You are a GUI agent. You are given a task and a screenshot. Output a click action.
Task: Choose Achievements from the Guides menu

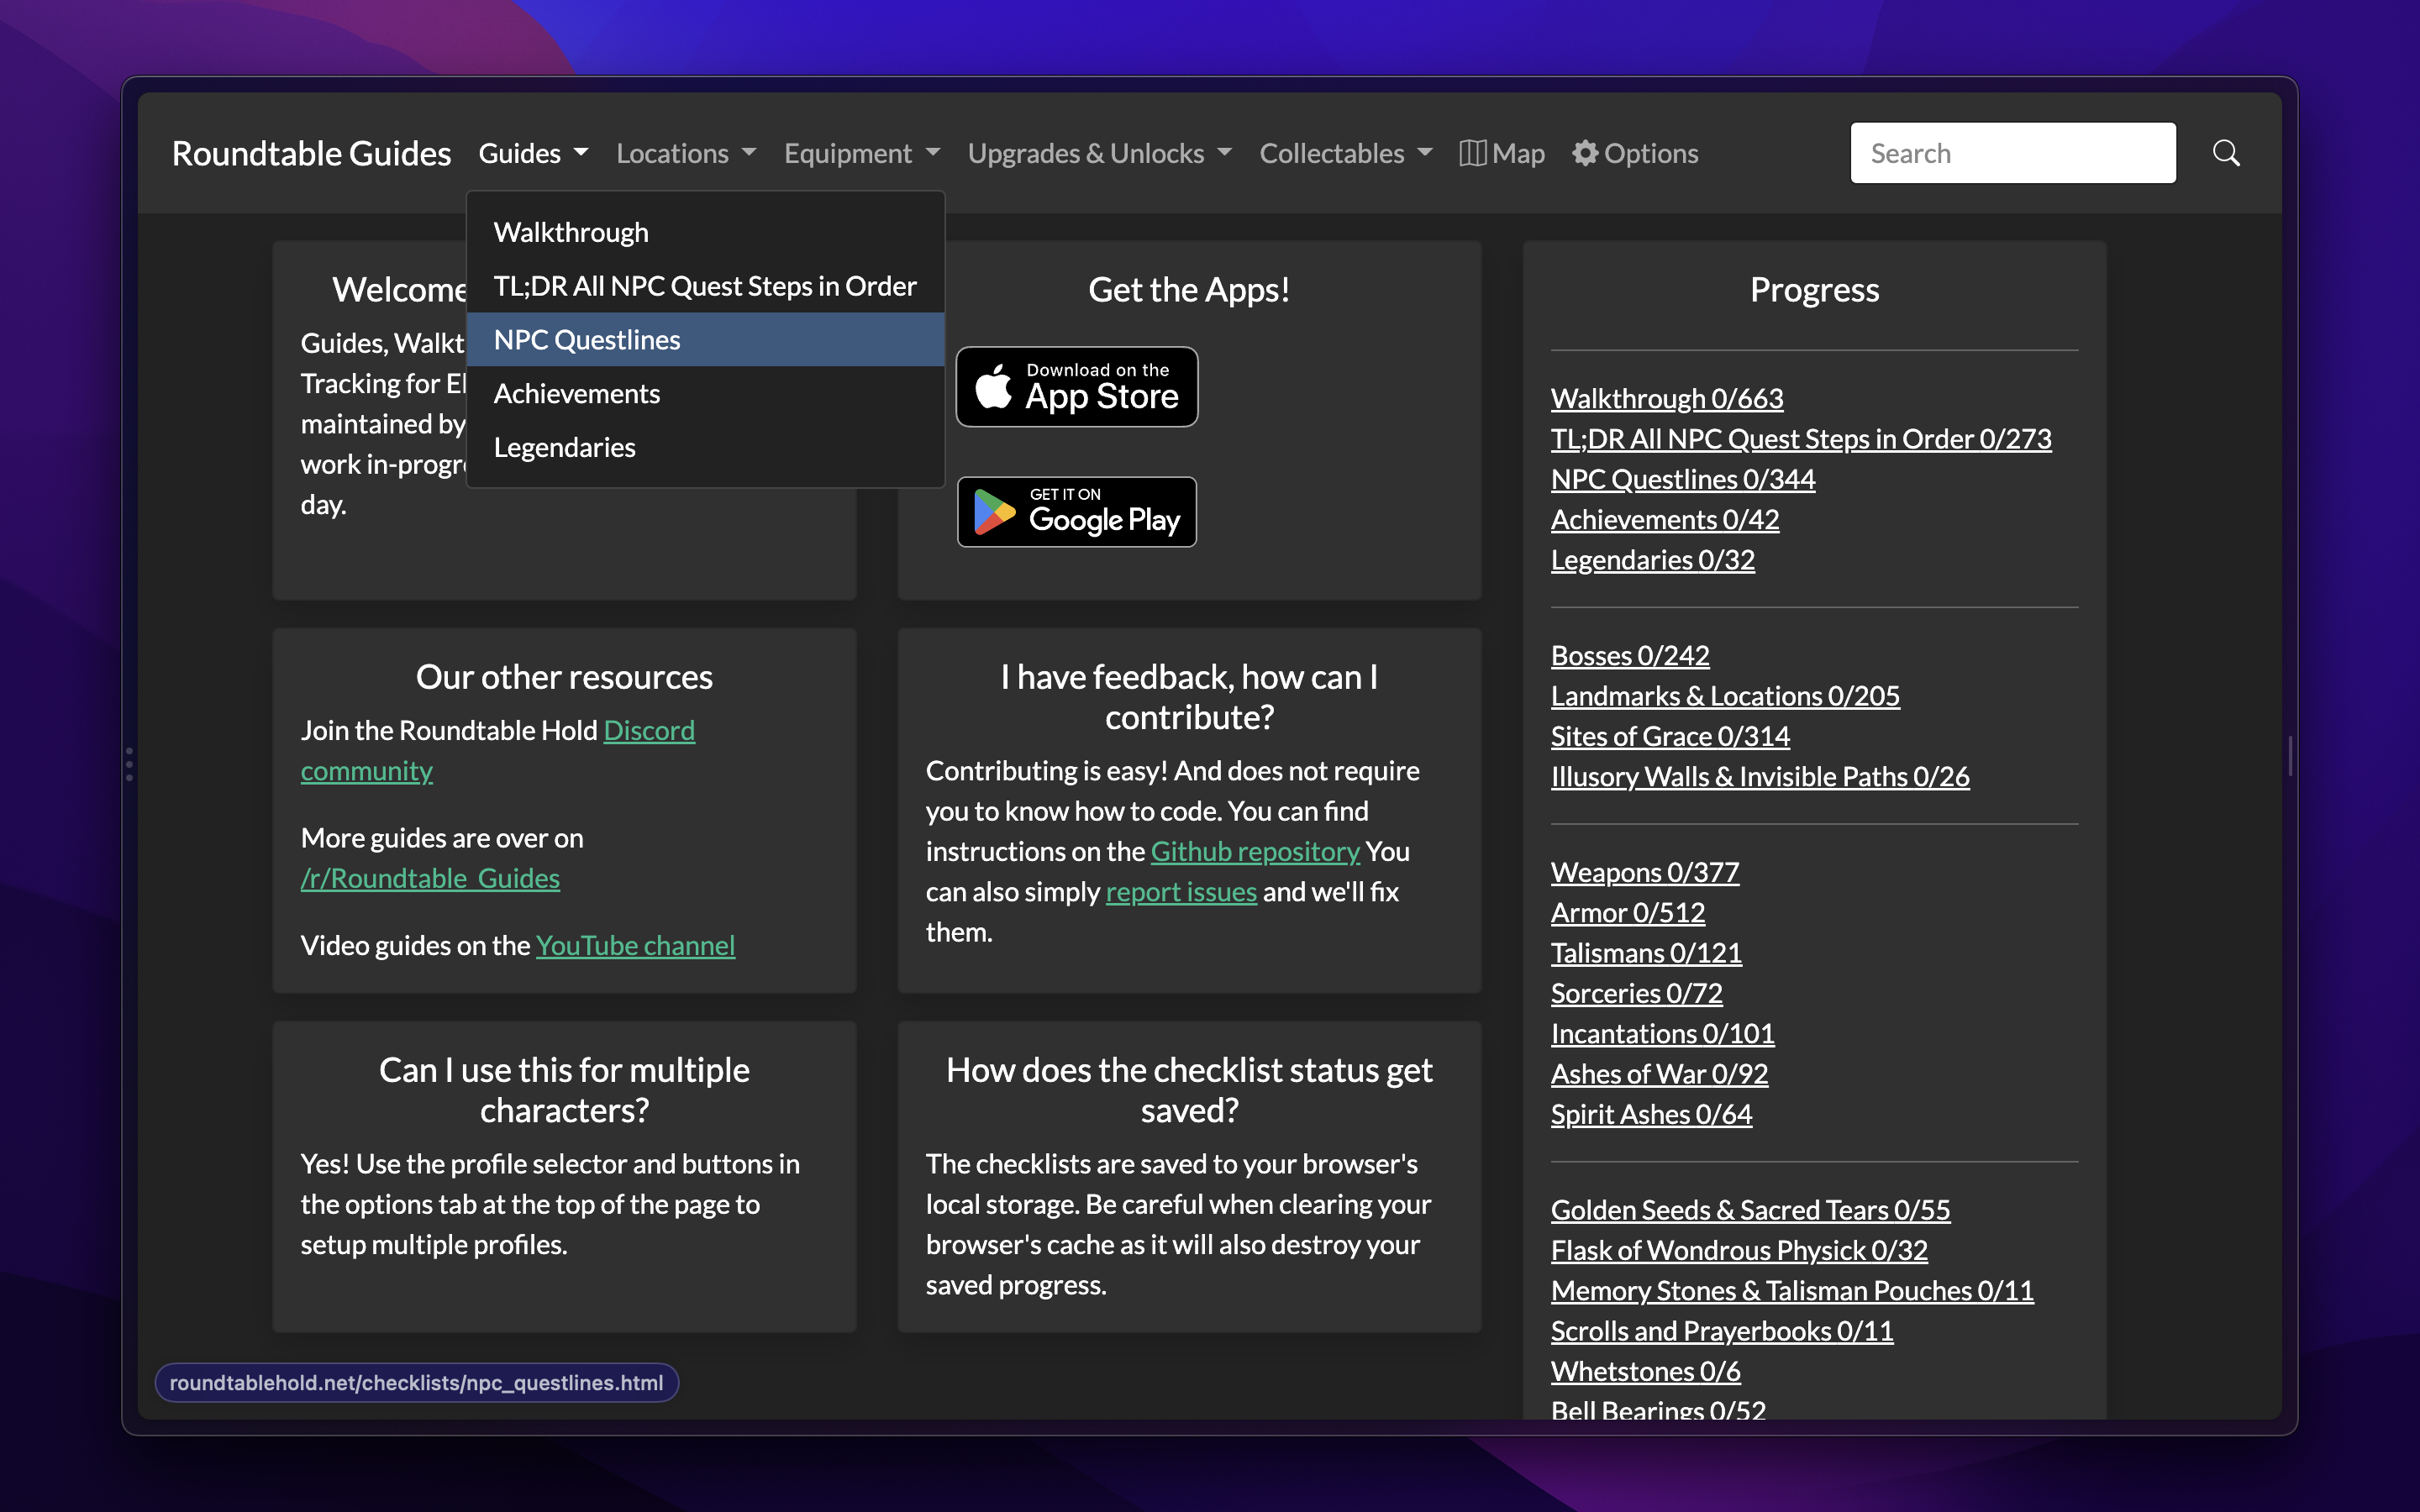(705, 394)
